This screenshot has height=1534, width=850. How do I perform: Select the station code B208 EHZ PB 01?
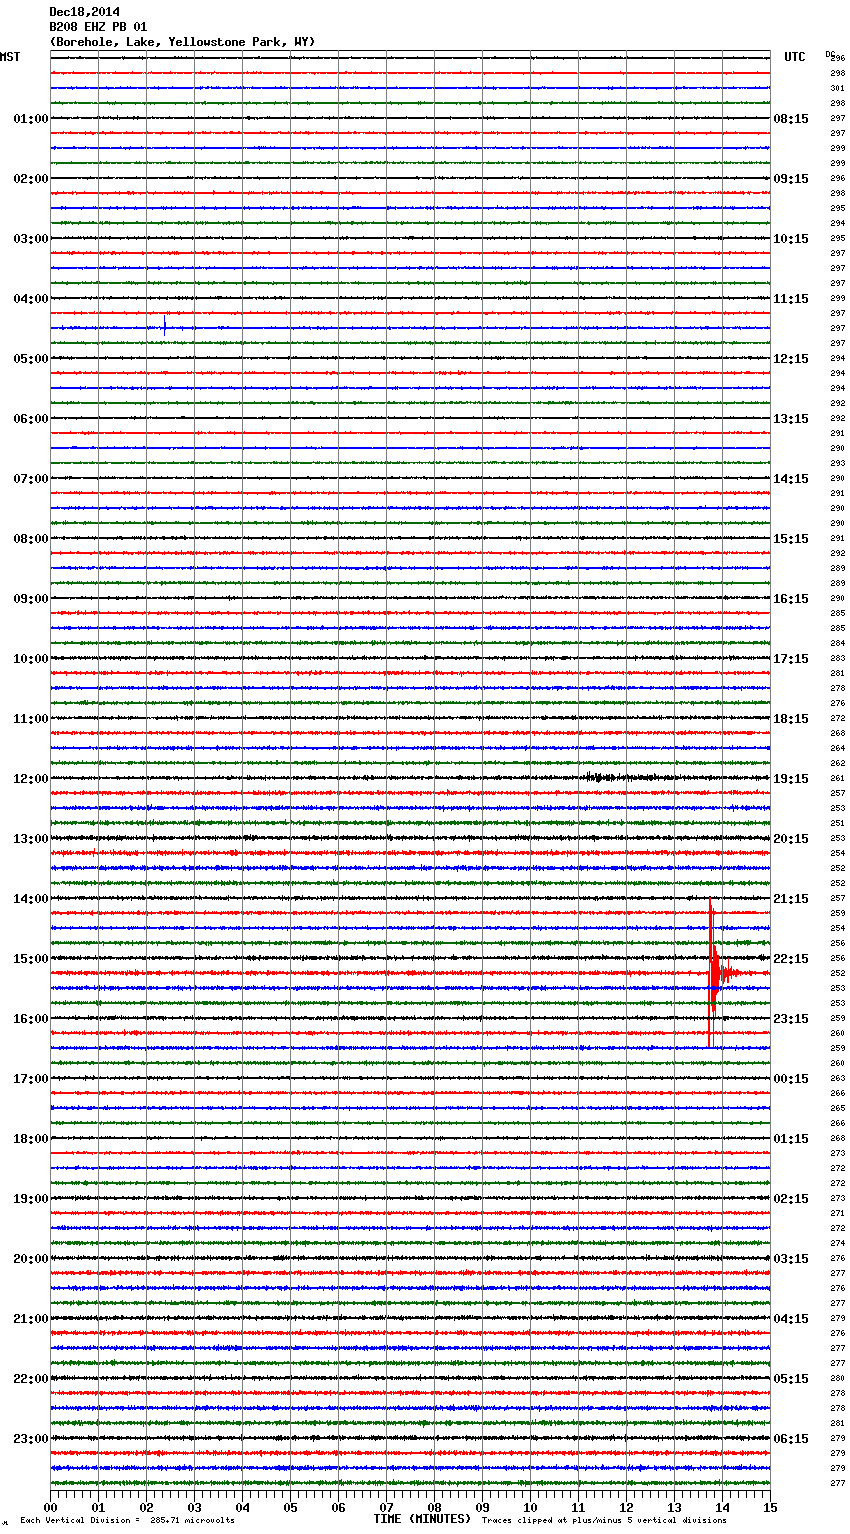point(98,27)
